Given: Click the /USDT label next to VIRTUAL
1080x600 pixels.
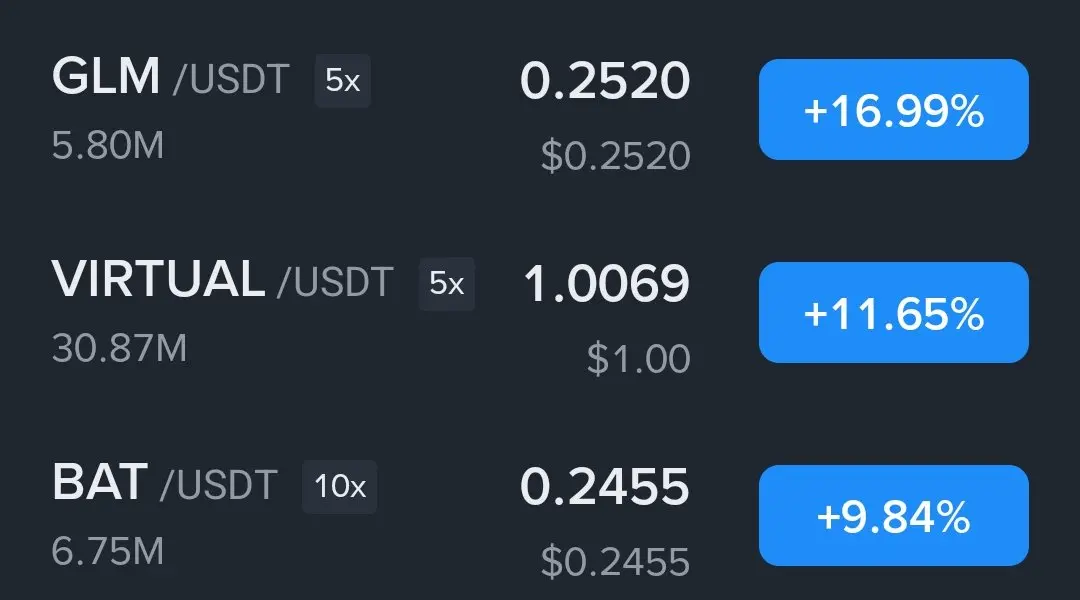Looking at the screenshot, I should (335, 283).
